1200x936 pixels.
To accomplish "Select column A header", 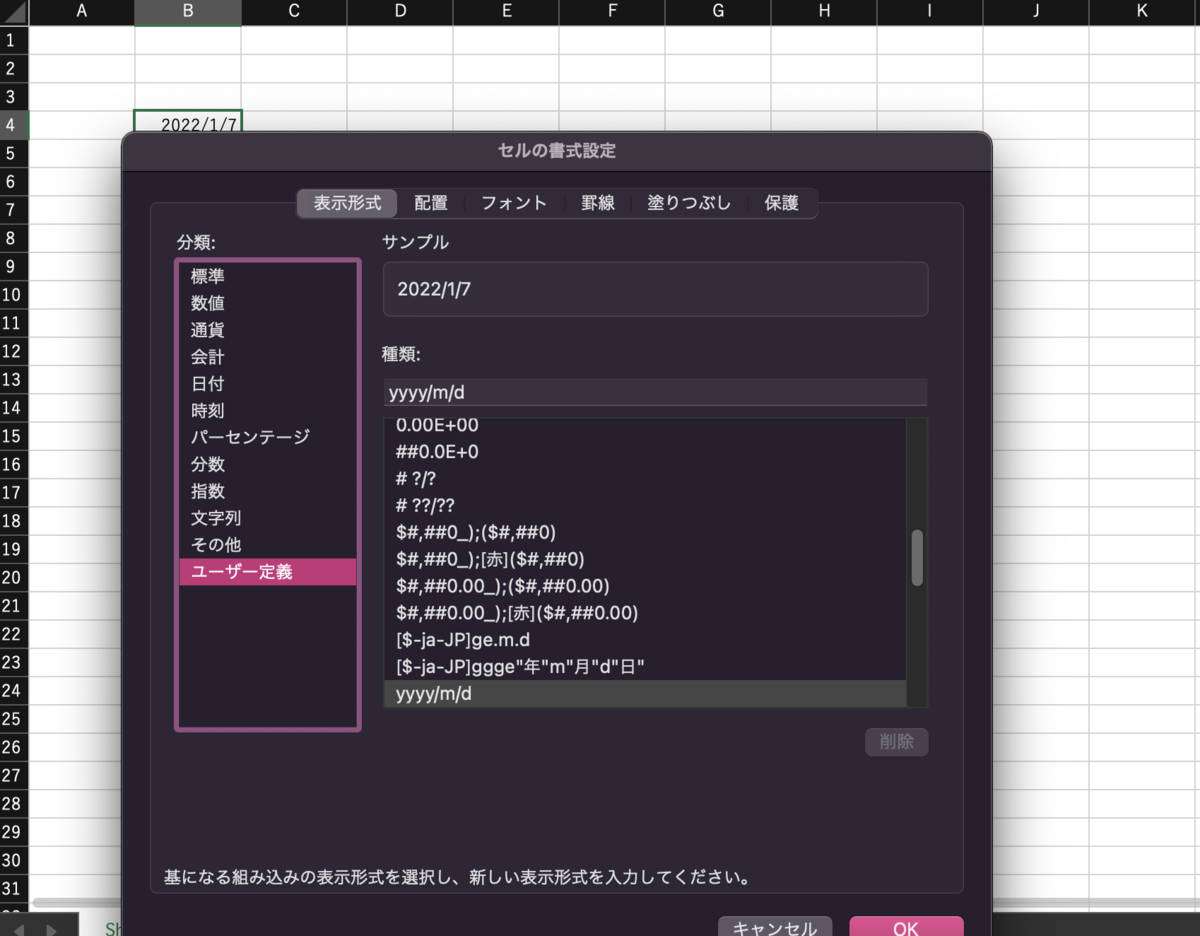I will (x=82, y=12).
